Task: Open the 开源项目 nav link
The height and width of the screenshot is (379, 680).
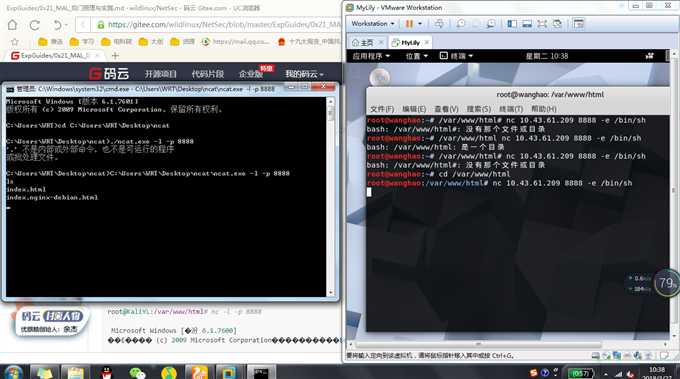Action: point(160,74)
